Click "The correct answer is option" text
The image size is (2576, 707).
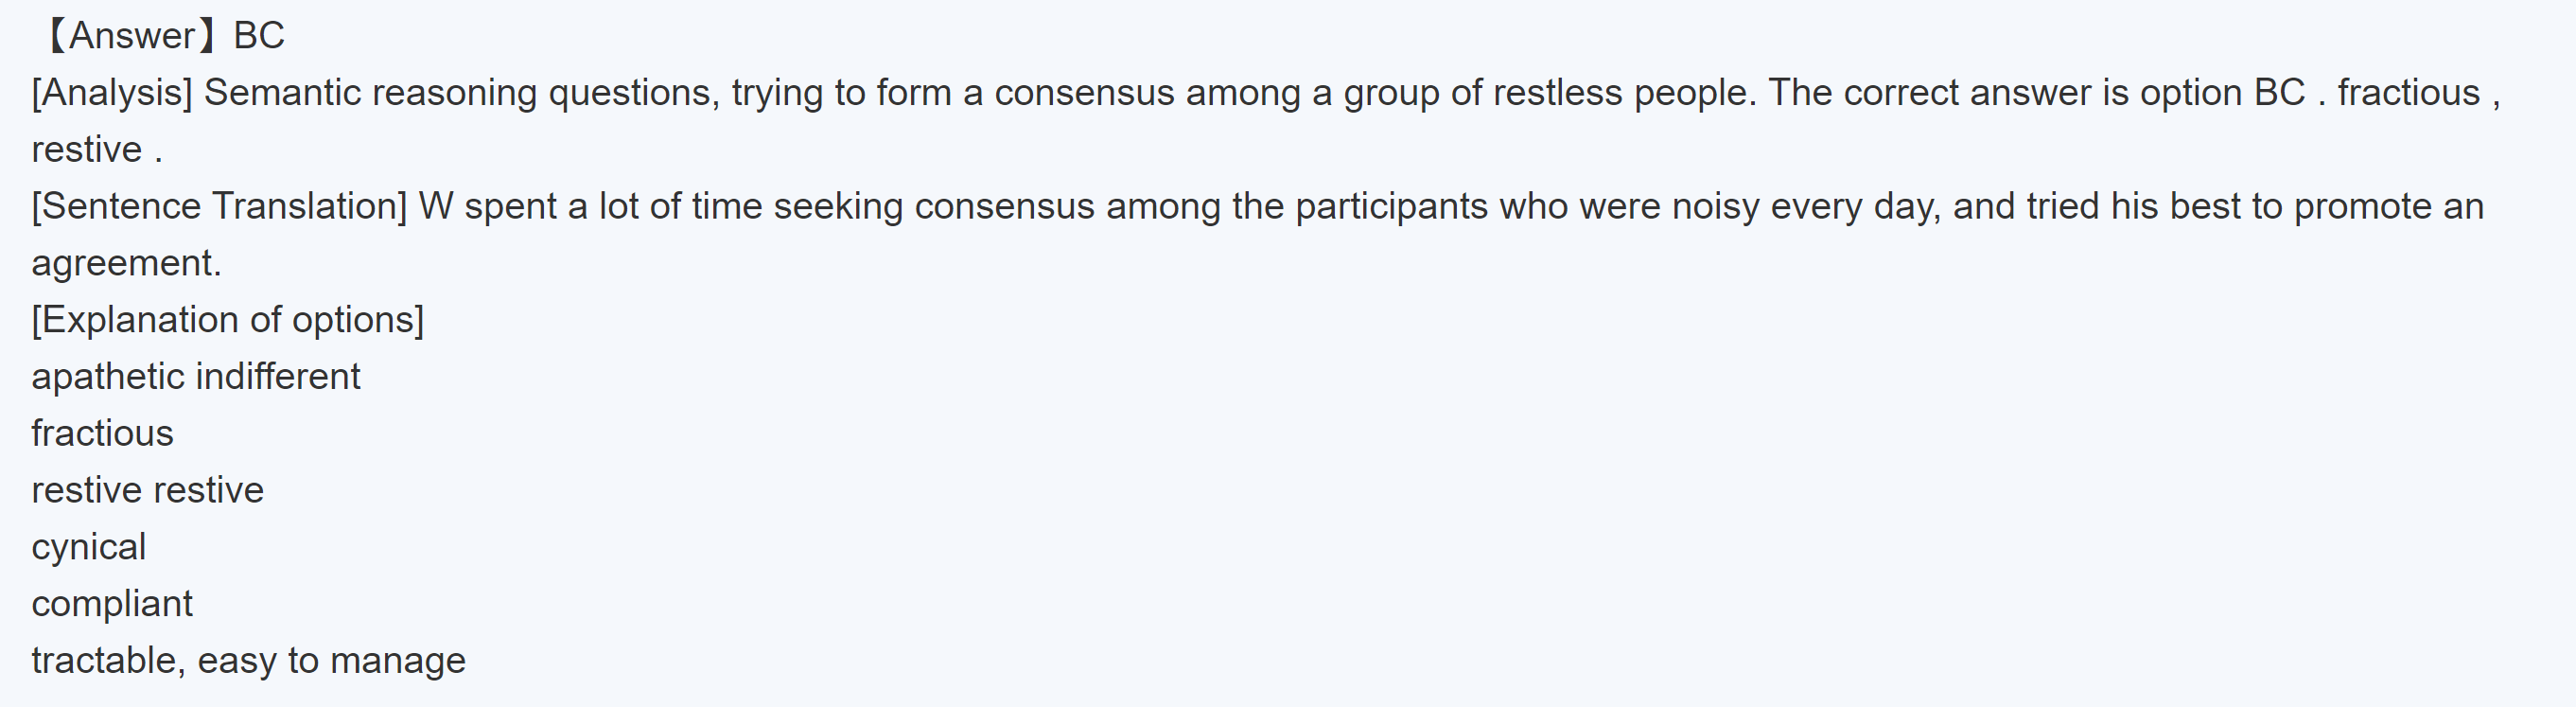2005,93
